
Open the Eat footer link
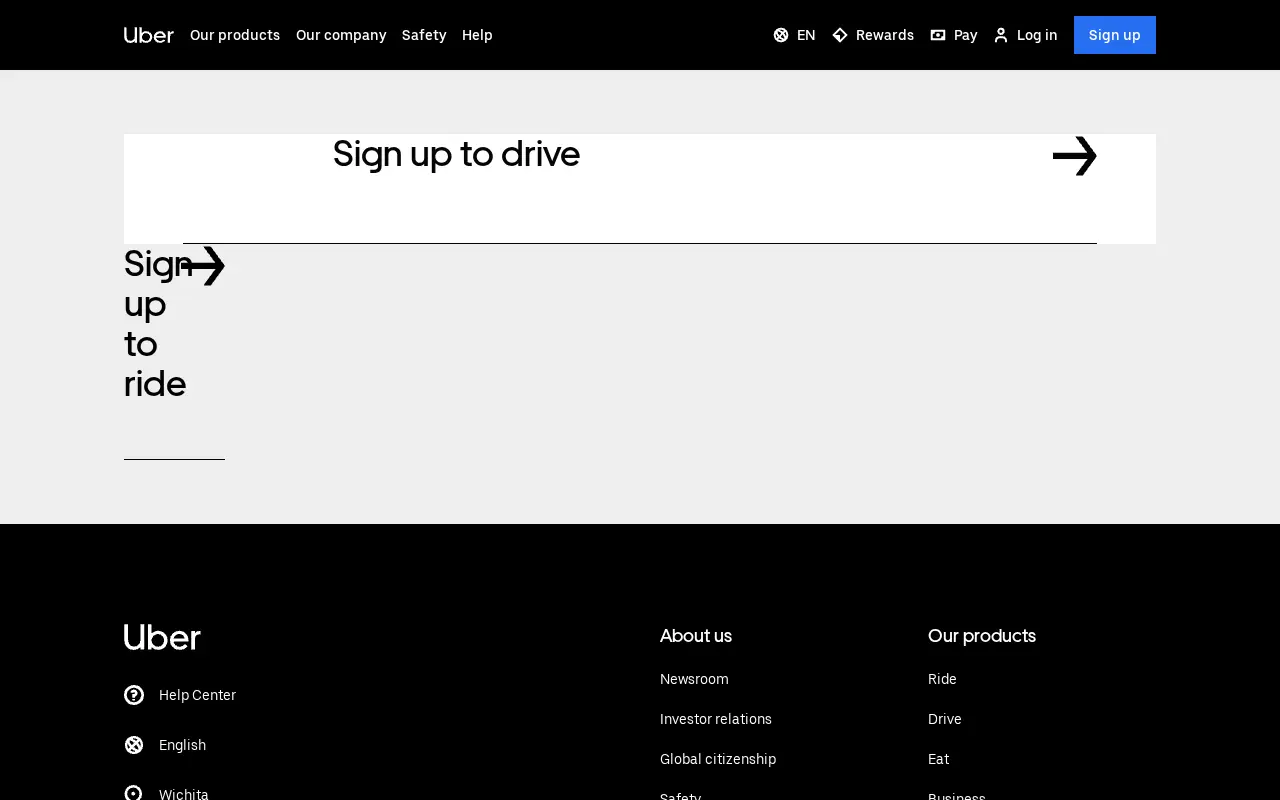point(938,759)
